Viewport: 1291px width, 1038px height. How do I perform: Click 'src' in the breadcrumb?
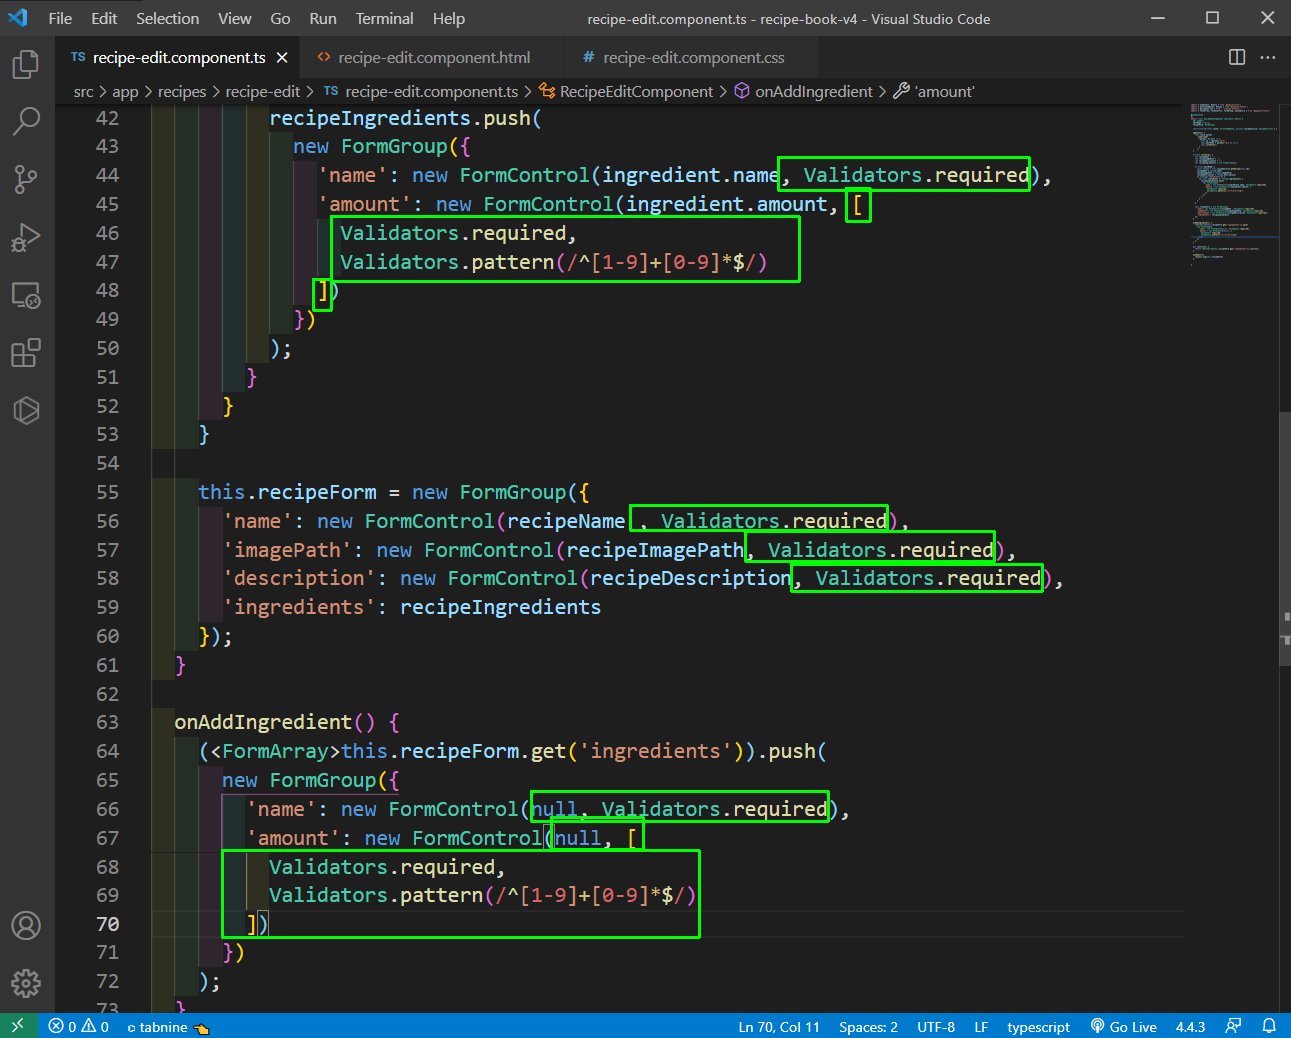(x=84, y=91)
